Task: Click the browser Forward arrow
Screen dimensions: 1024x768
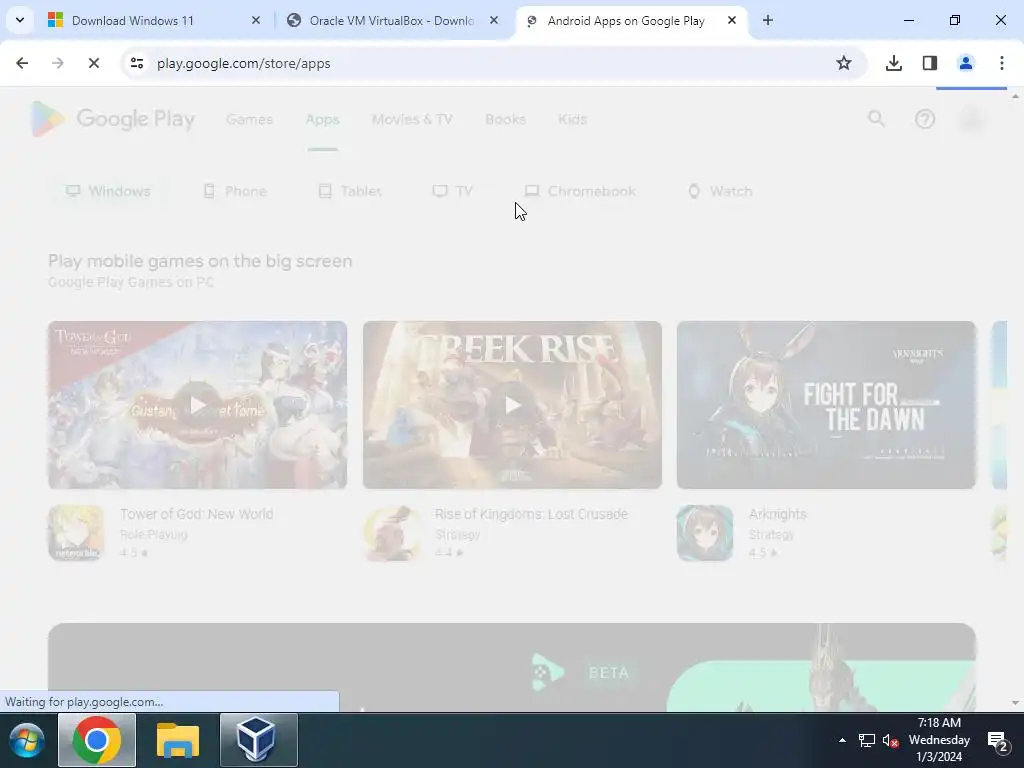Action: coord(57,63)
